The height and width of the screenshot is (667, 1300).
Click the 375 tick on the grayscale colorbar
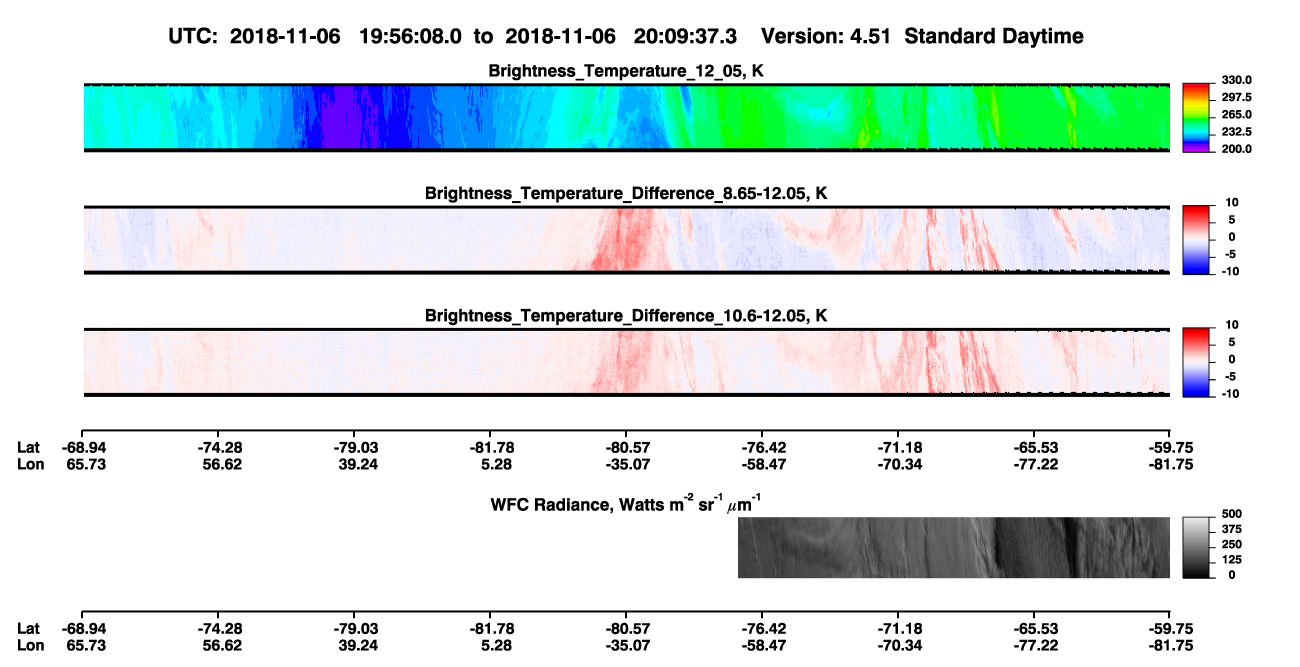click(1232, 529)
